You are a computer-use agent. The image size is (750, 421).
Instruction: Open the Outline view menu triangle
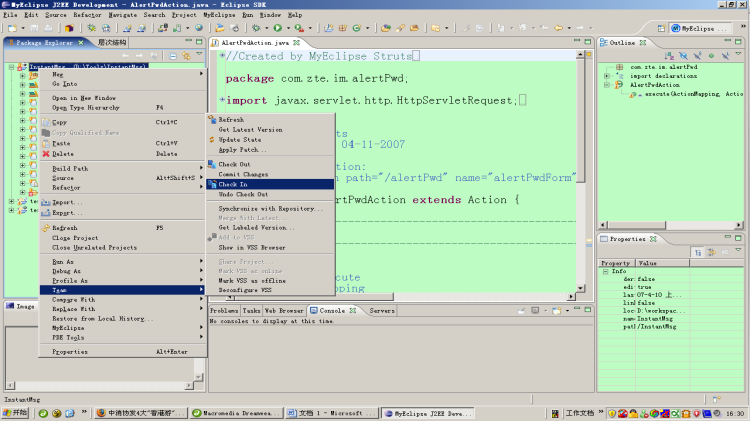tap(738, 55)
